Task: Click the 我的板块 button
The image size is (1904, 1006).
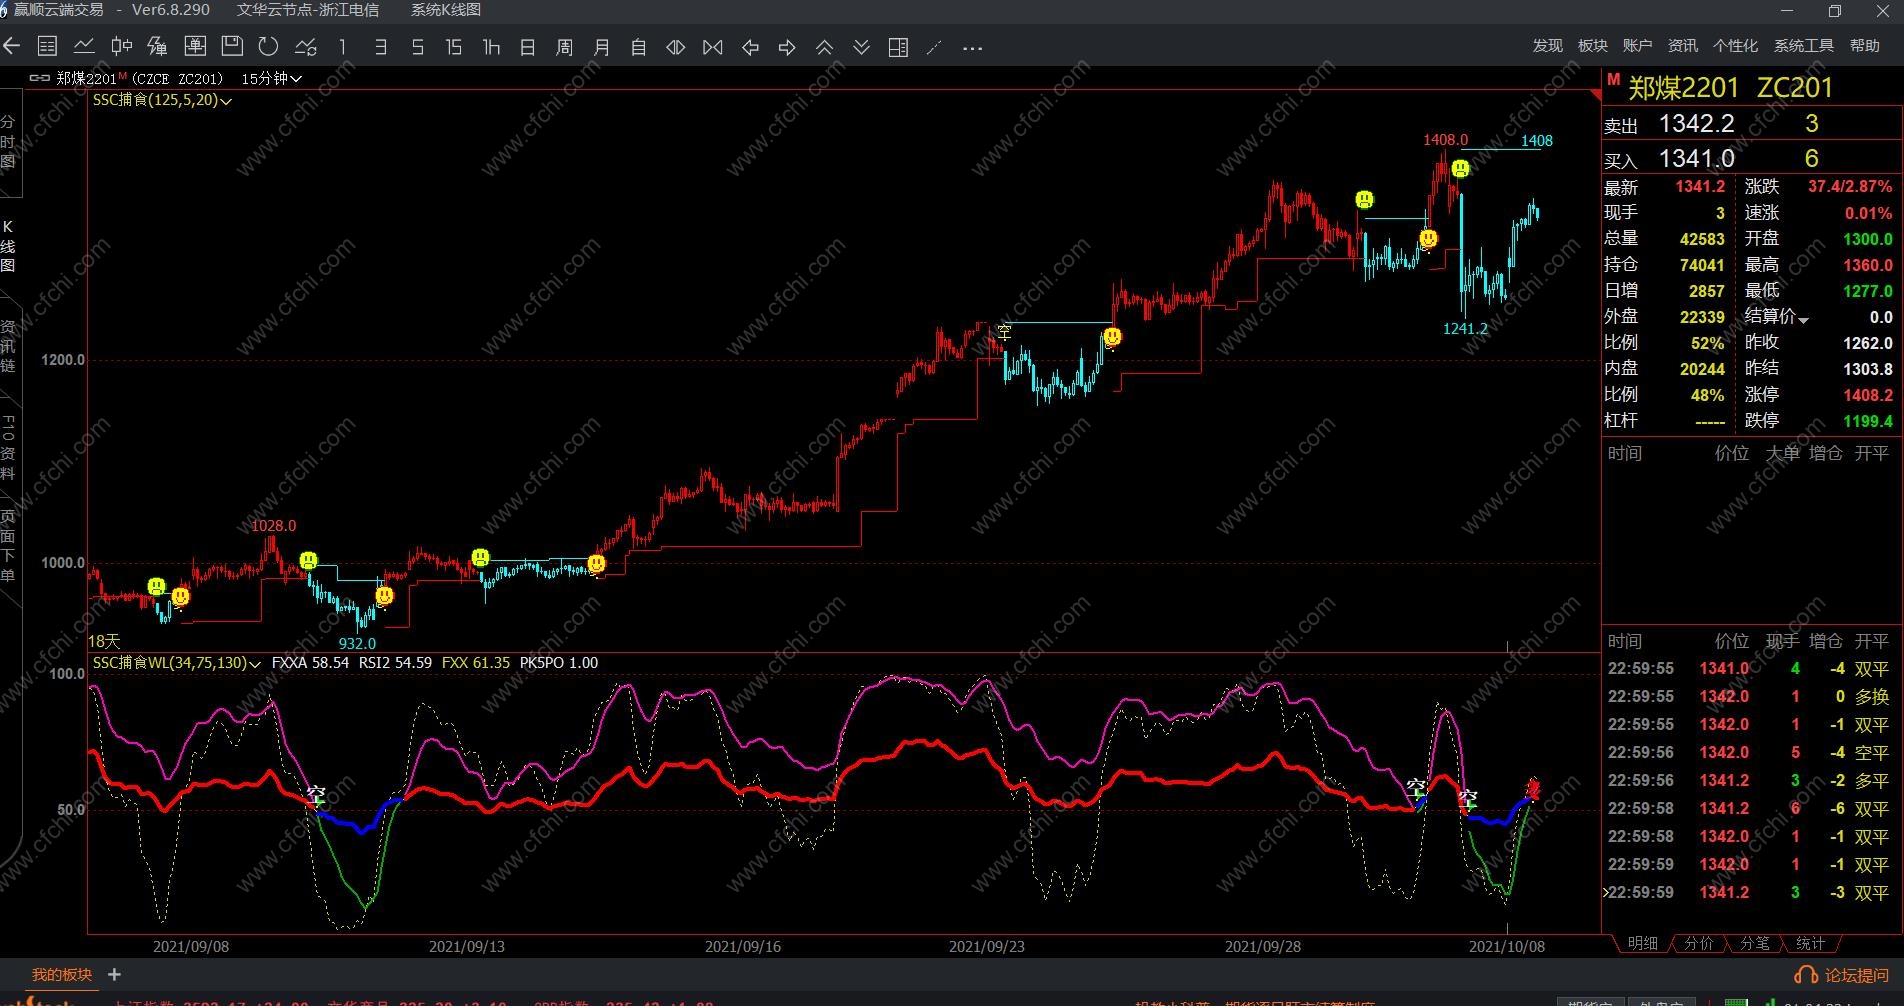Action: coord(62,975)
